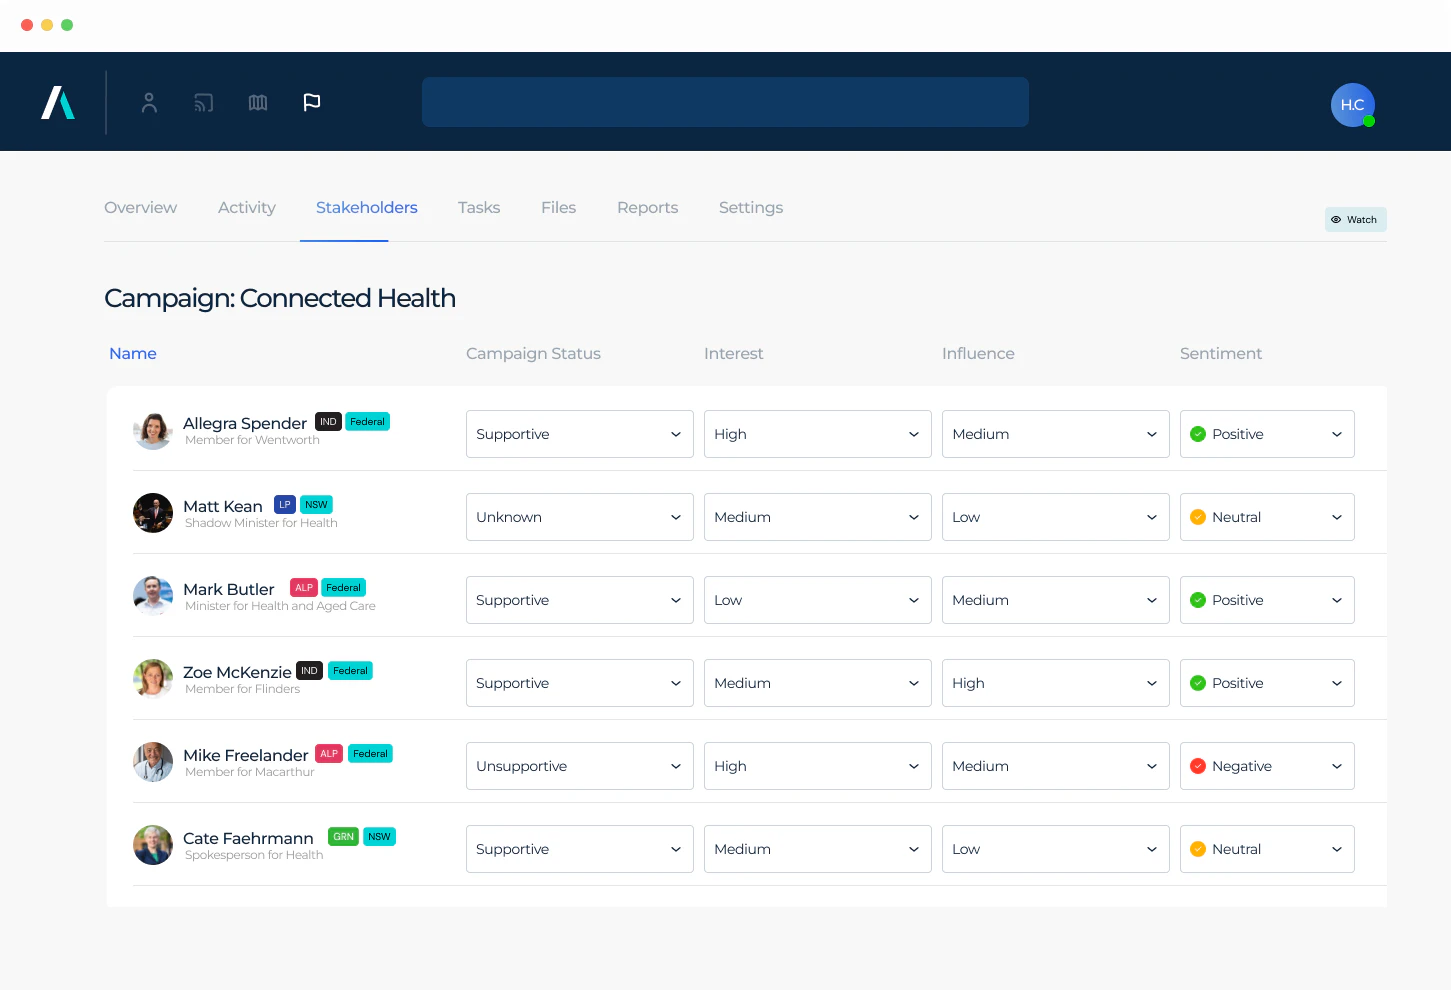
Task: Open the Reports tab
Action: (x=647, y=207)
